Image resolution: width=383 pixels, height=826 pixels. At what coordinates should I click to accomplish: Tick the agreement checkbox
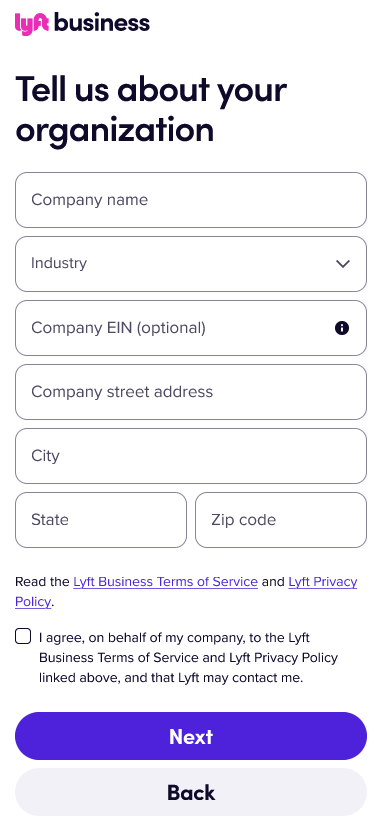coord(23,636)
